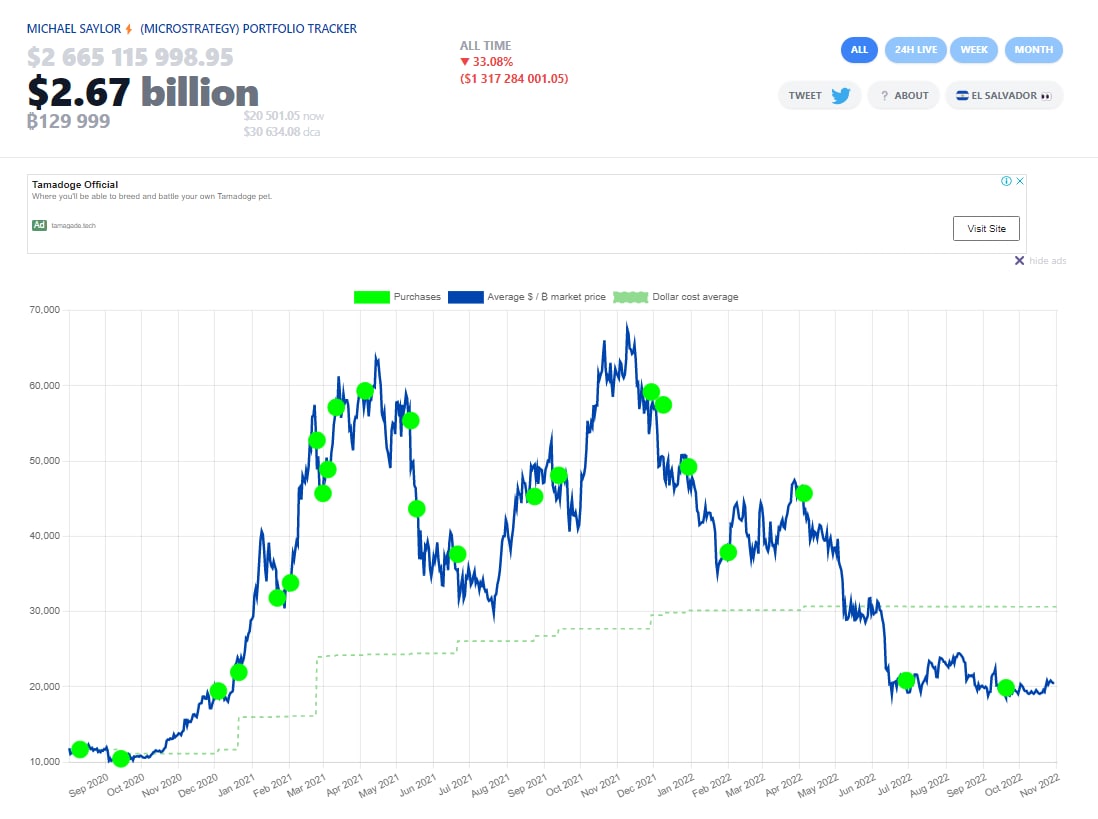Screen dimensions: 1098x819
Task: Click the eyes emoji on EL SALVADOR button
Action: pos(1045,96)
